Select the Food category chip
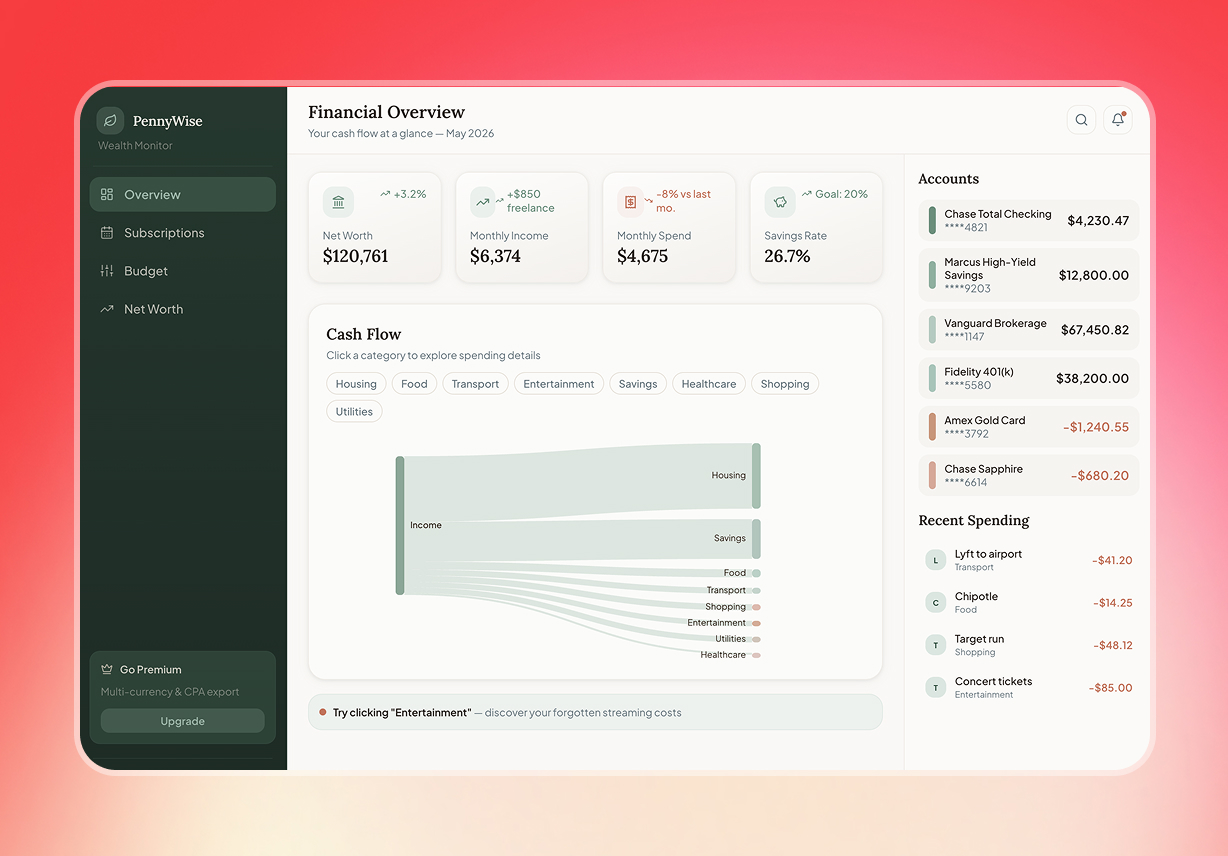This screenshot has width=1228, height=856. 414,384
